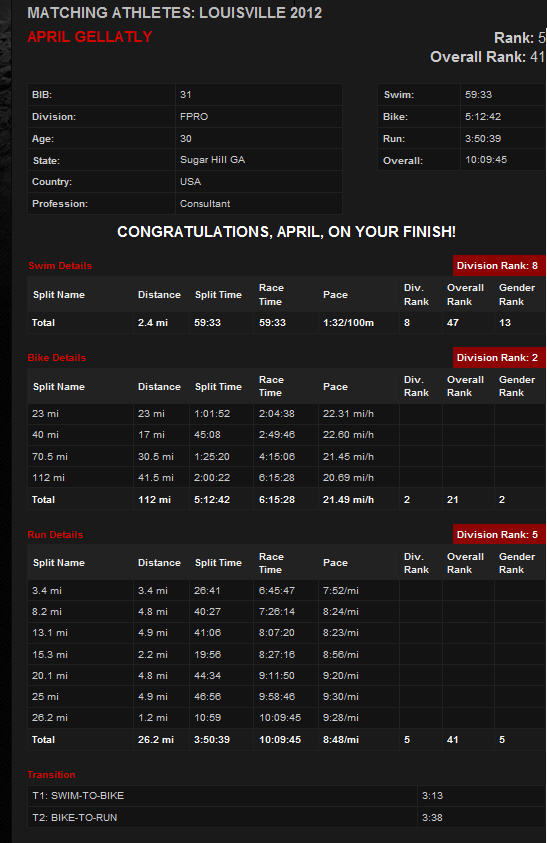Viewport: 547px width, 843px height.
Task: Click Country value USA
Action: tap(190, 182)
